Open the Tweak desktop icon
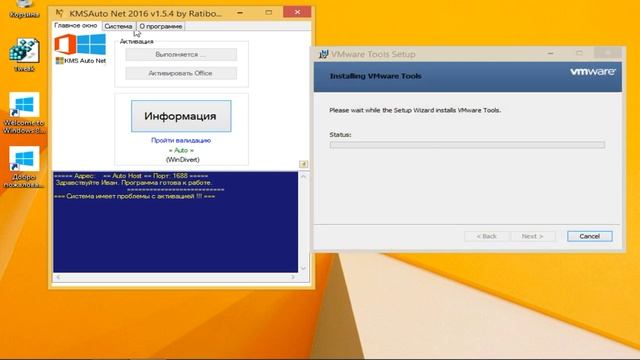 (24, 55)
